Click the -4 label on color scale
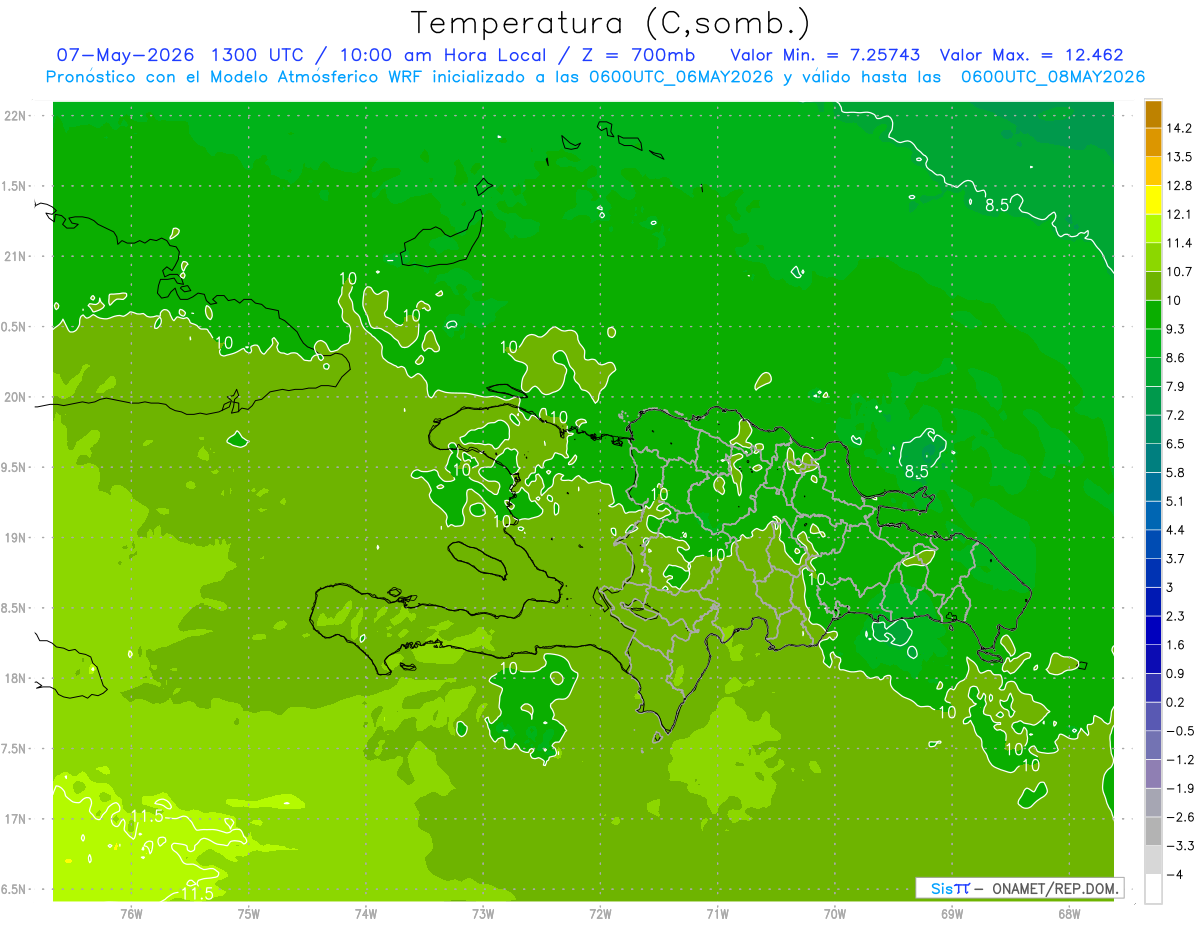The width and height of the screenshot is (1200, 927). (1177, 874)
